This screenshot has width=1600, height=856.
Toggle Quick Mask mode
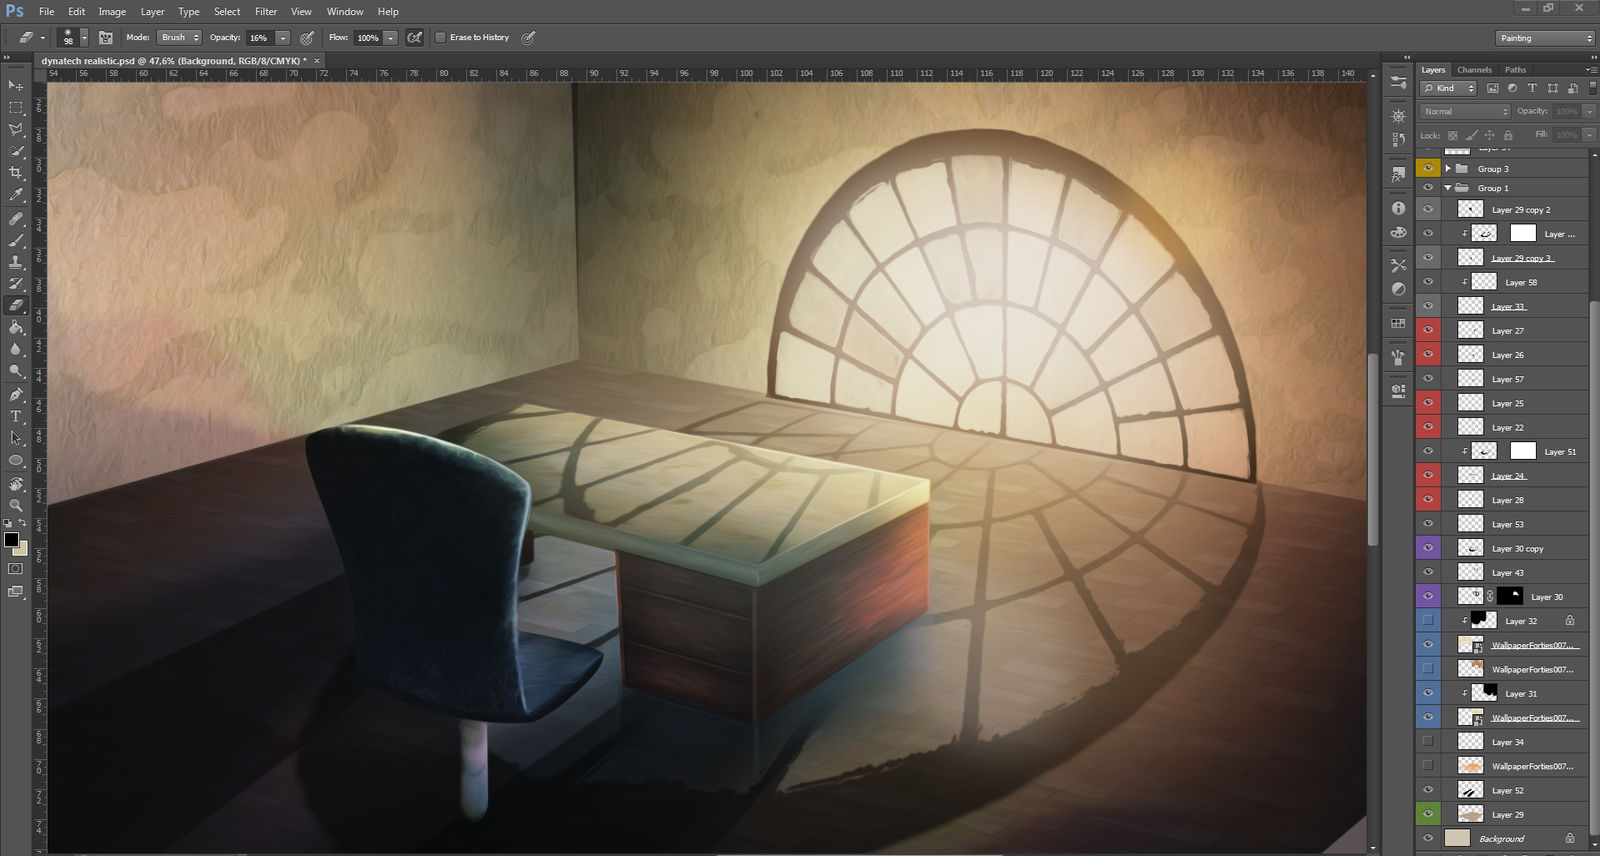15,569
